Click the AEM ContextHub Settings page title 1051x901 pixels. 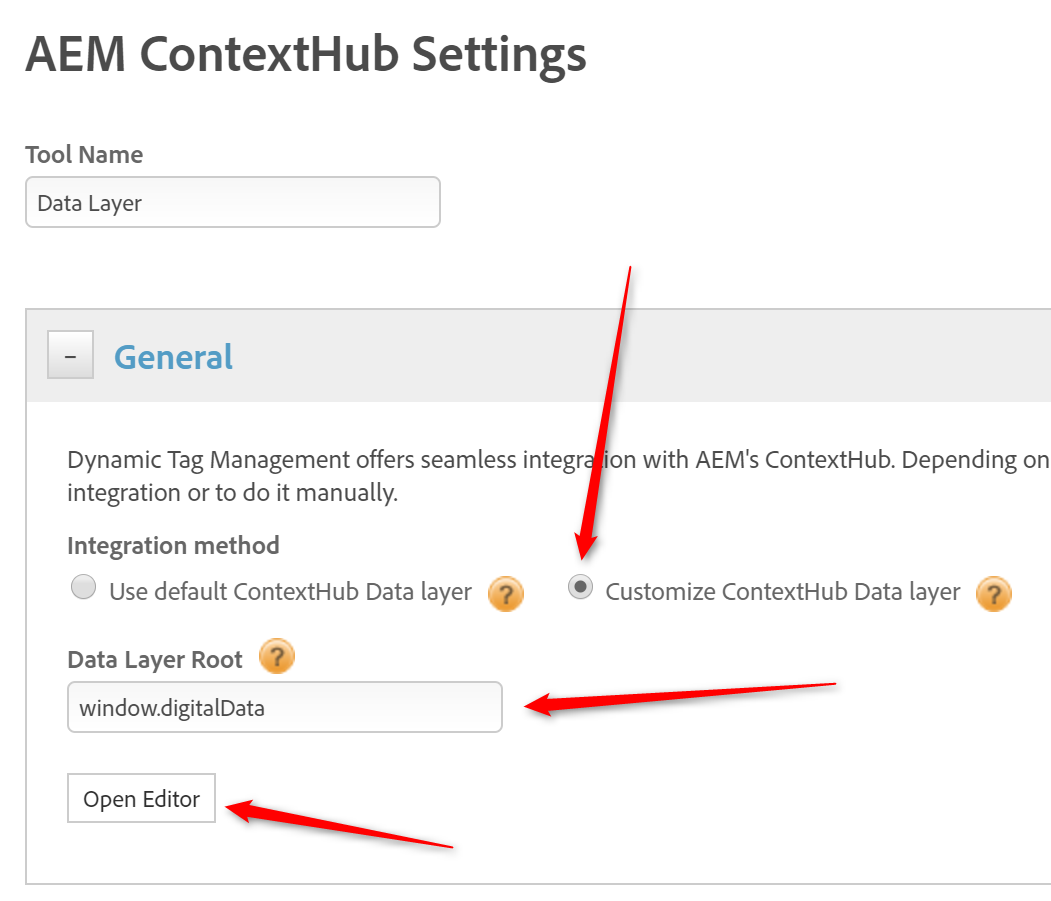(305, 54)
